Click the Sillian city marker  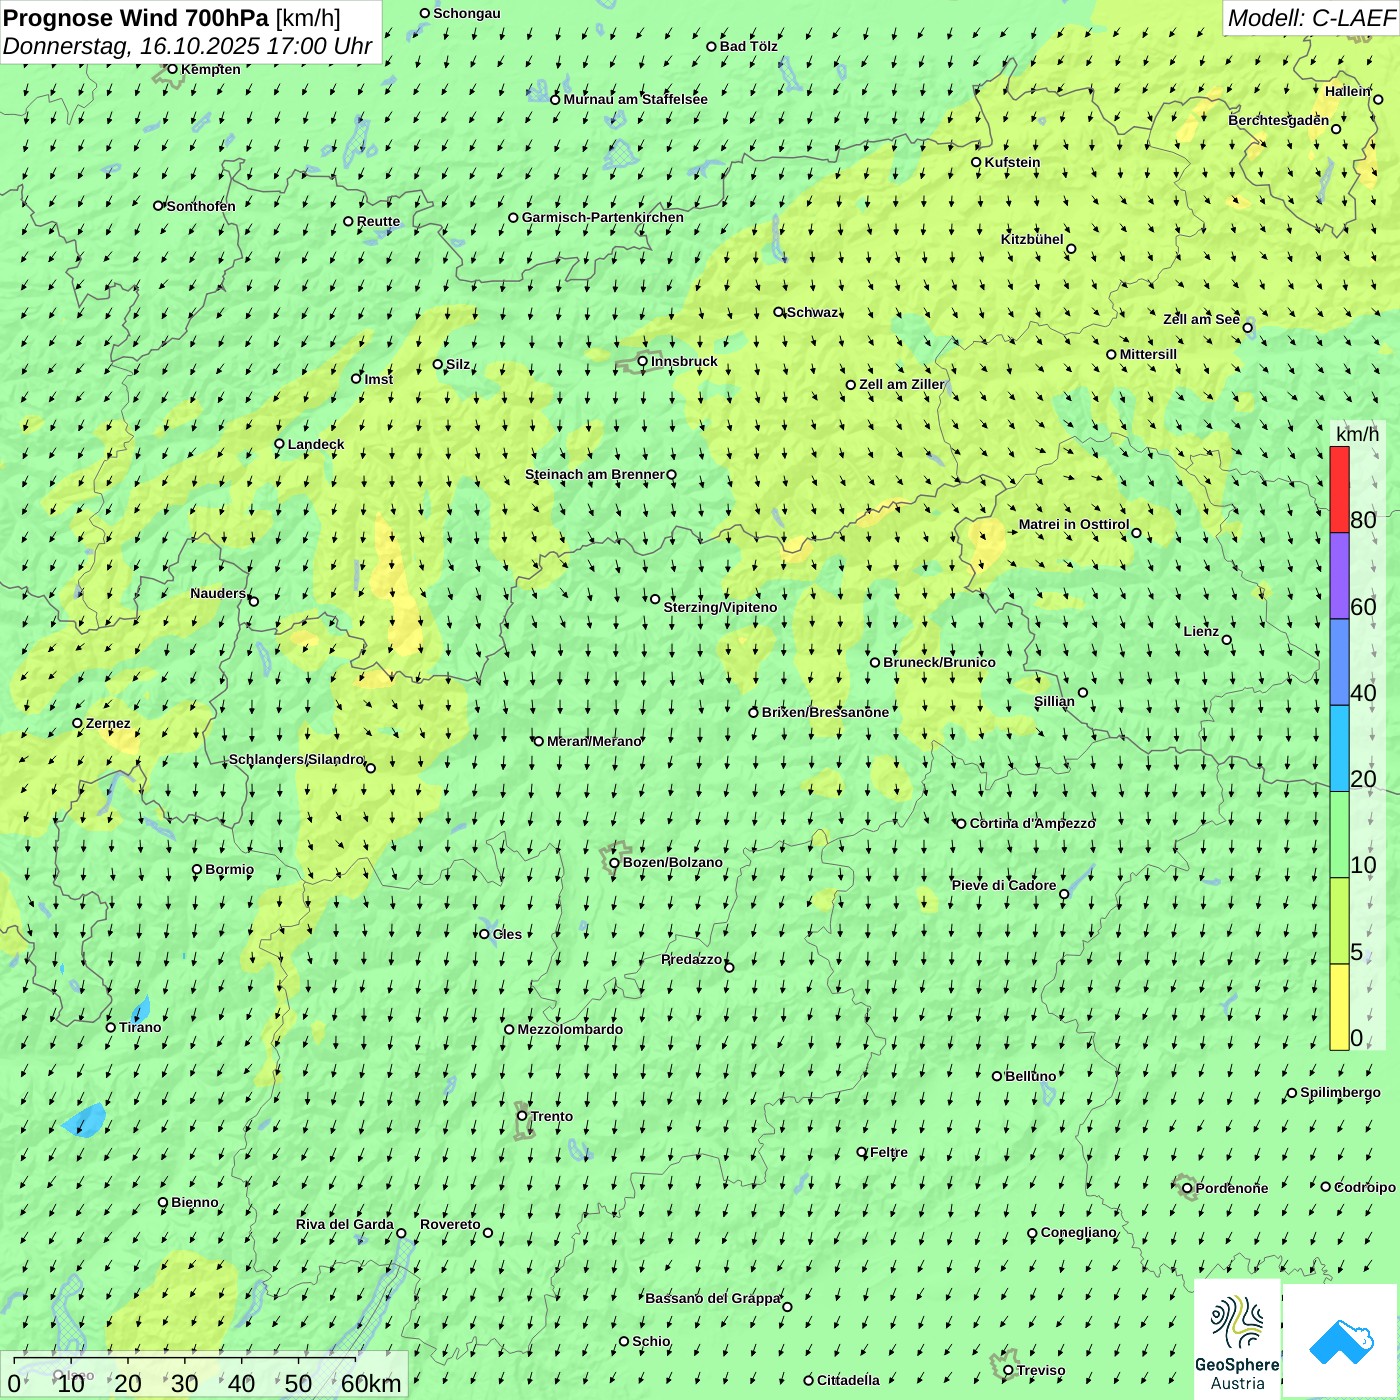1083,692
